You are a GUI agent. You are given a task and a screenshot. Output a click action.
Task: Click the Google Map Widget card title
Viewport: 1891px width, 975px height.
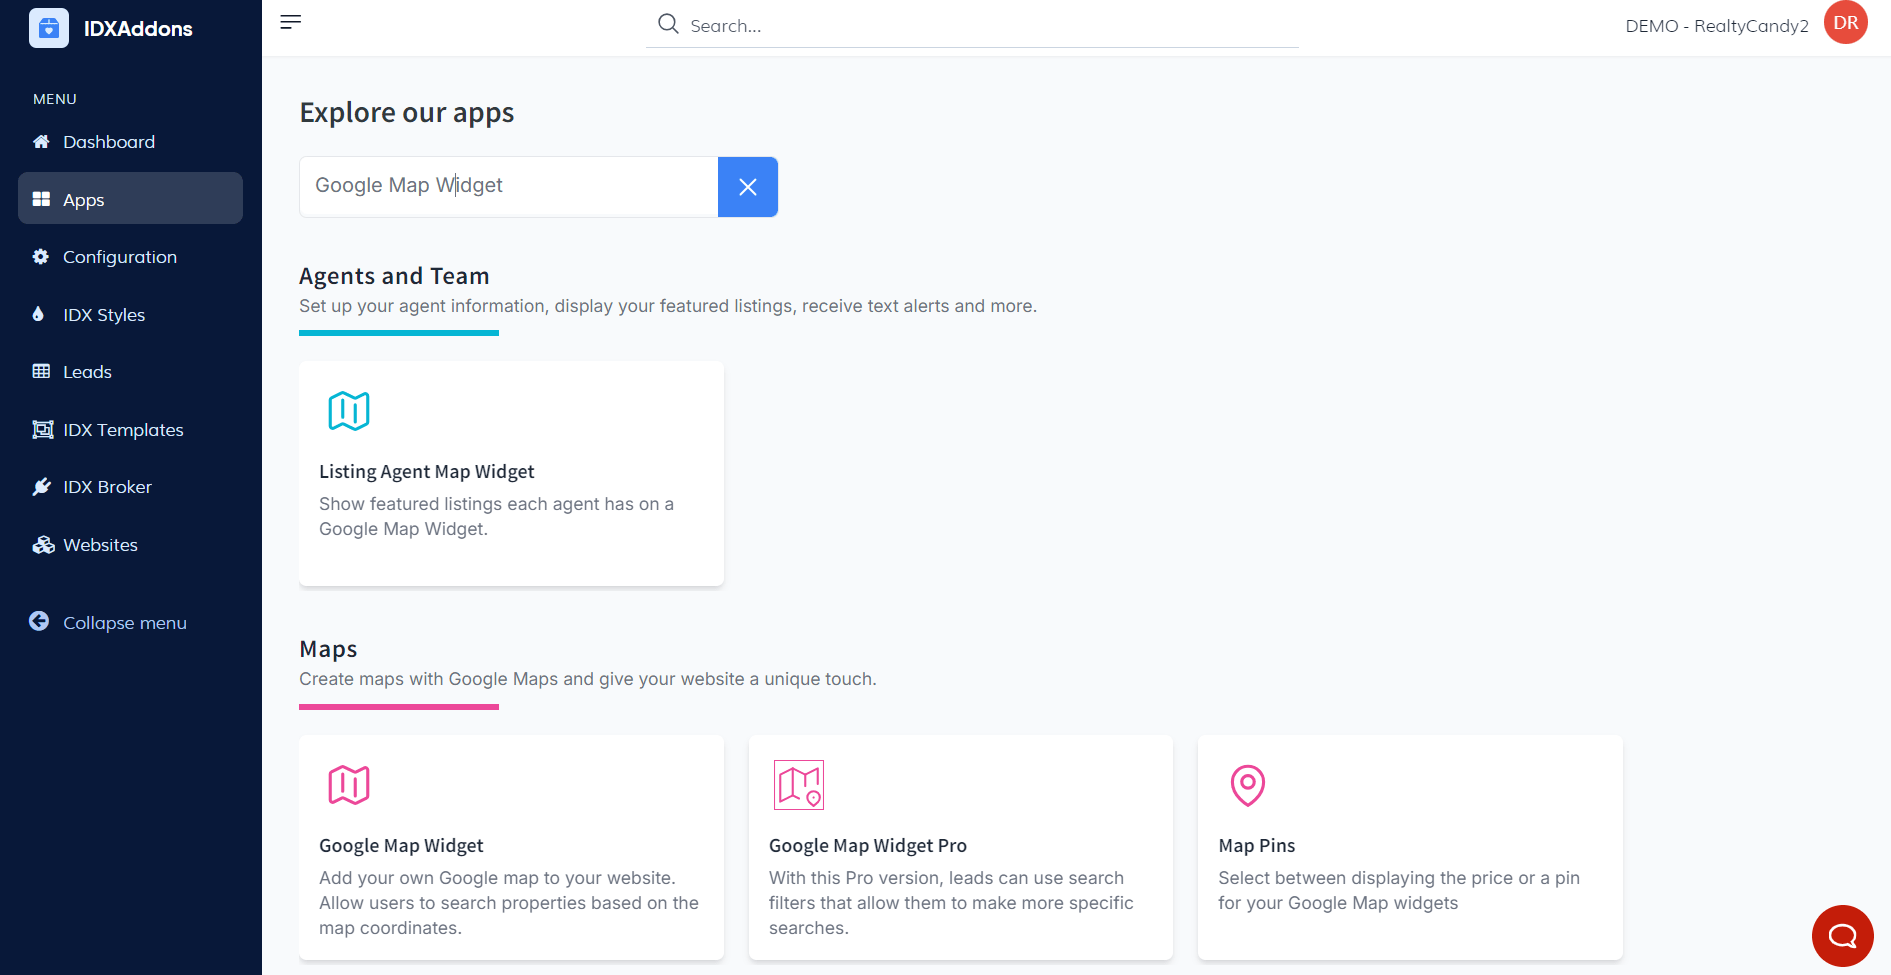coord(401,846)
